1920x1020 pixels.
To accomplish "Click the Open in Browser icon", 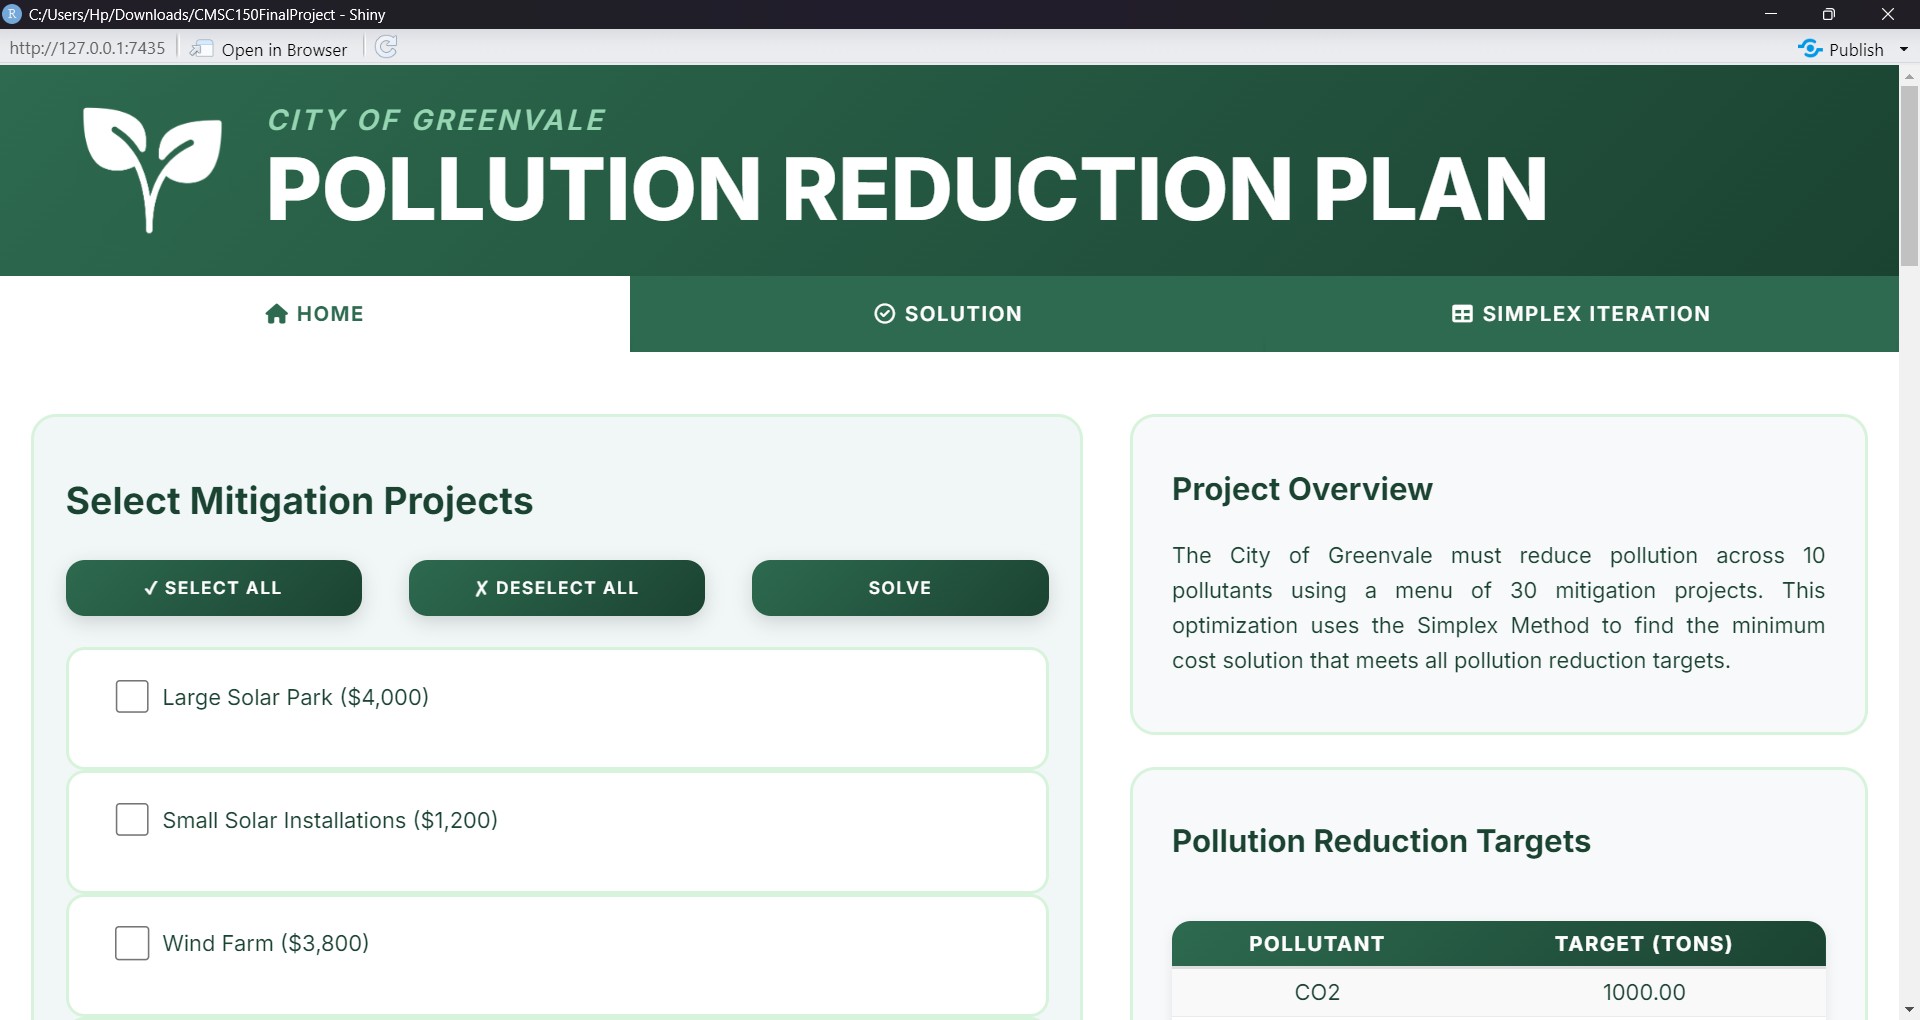I will point(203,47).
